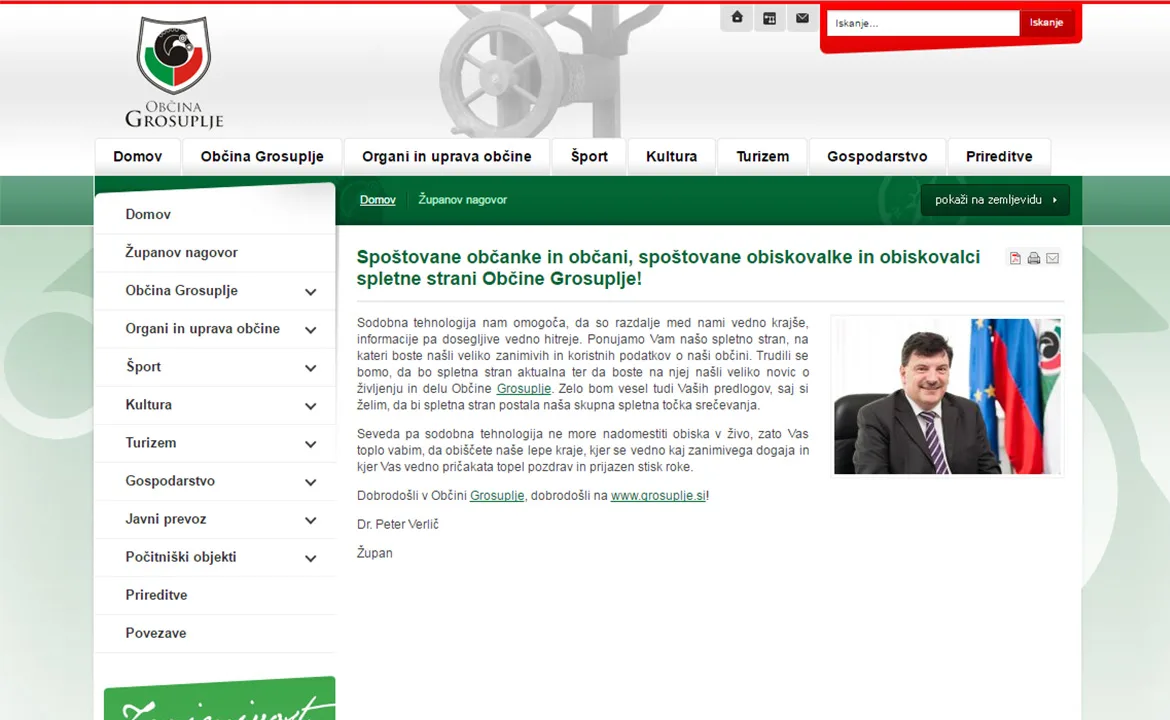
Task: Open the sitemap icon in top bar
Action: point(769,18)
